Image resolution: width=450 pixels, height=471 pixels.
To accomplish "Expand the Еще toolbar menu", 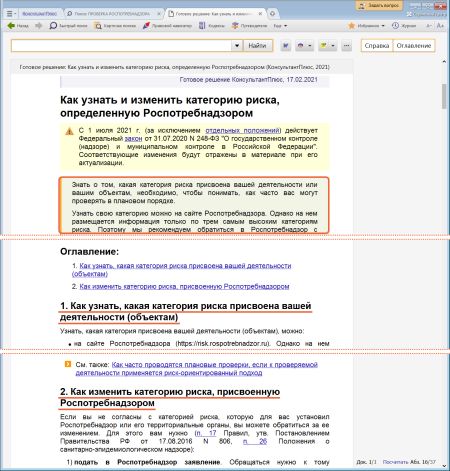I will tap(280, 26).
